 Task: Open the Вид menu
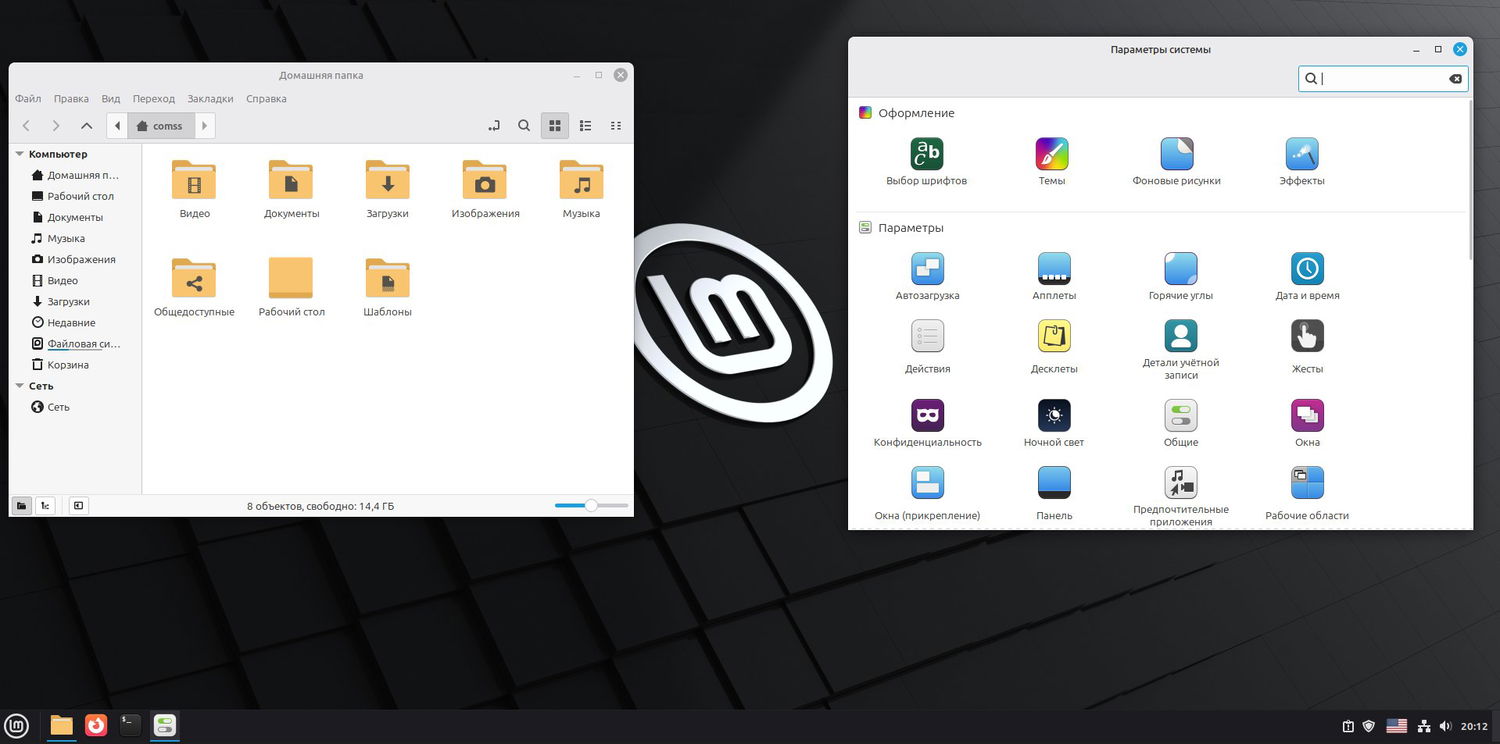point(111,99)
